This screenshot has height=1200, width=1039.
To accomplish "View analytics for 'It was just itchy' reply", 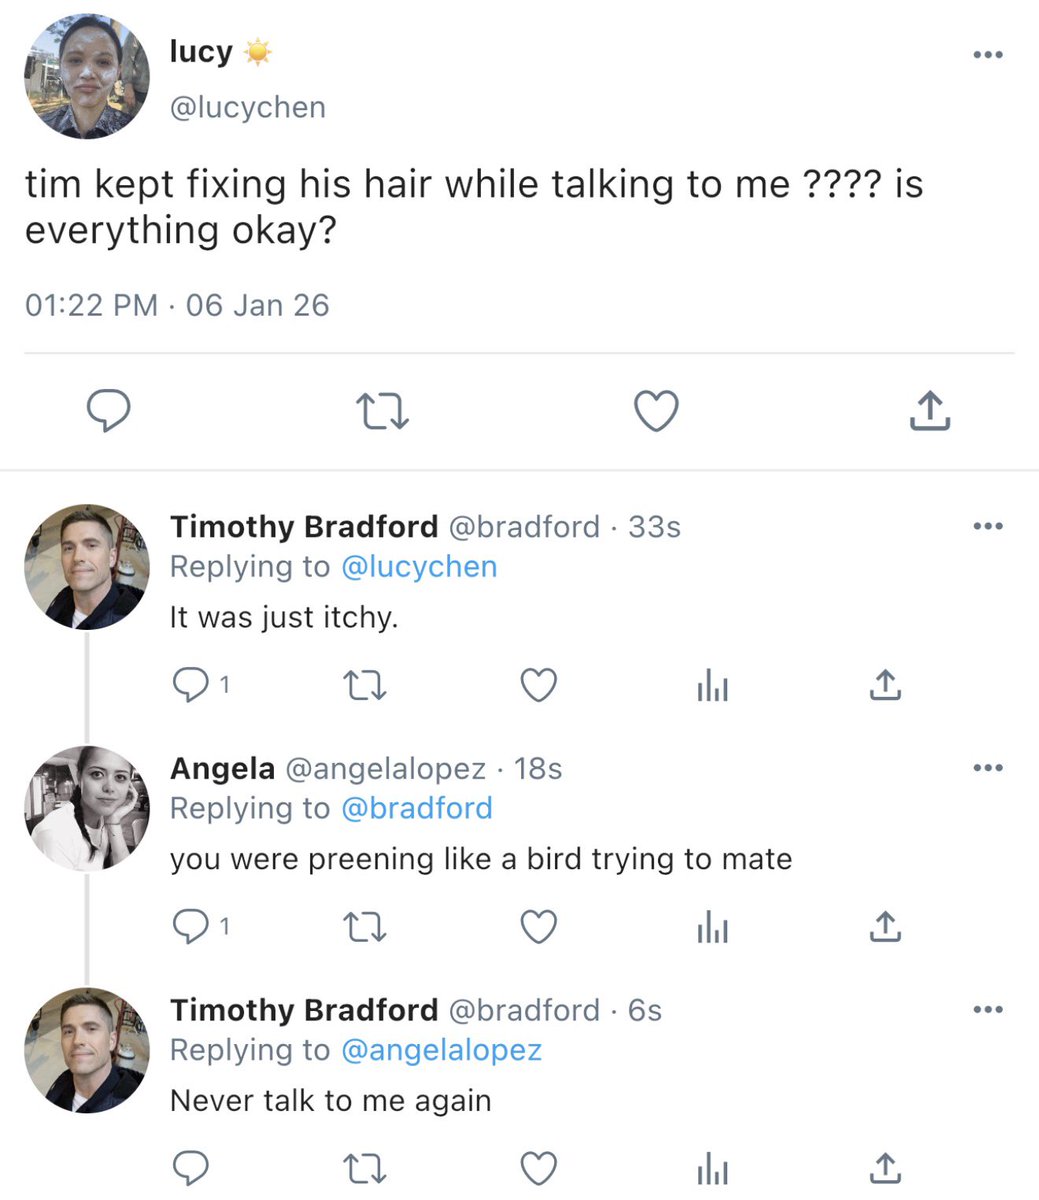I will point(712,686).
